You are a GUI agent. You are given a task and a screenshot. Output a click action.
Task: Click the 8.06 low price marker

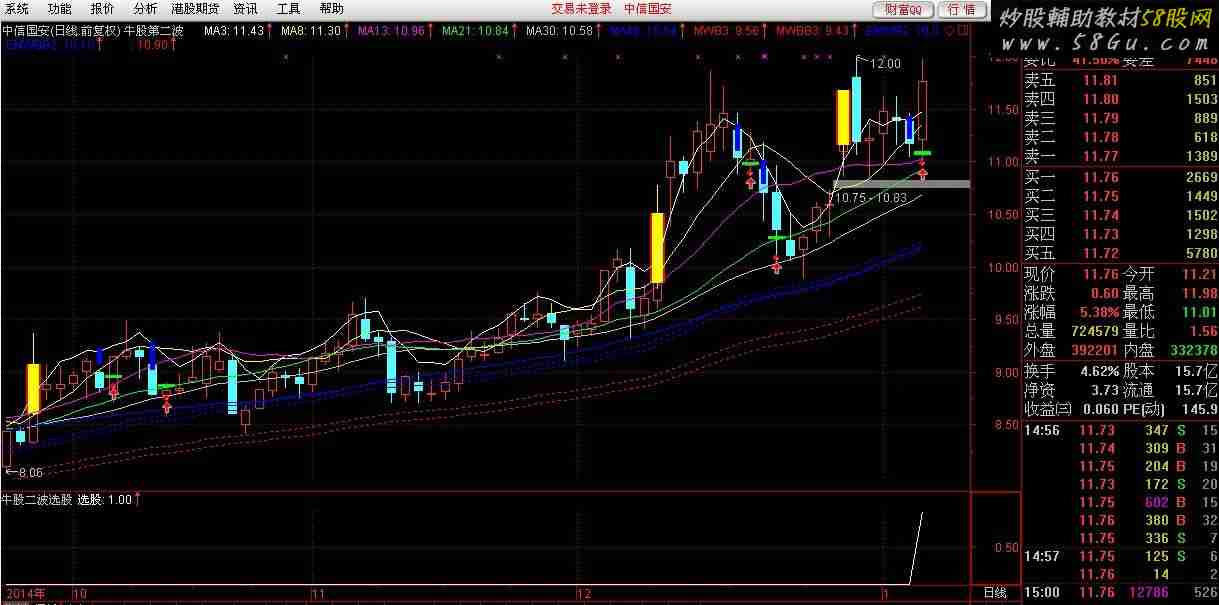click(x=30, y=472)
